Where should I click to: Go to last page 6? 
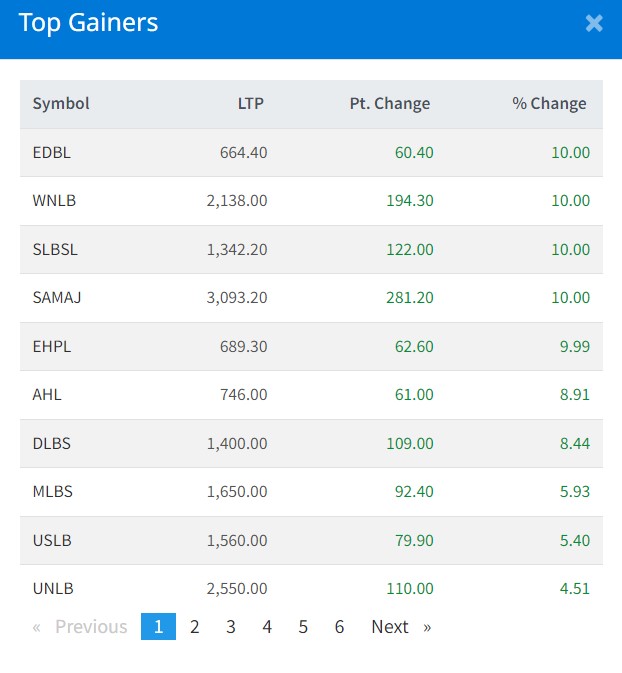click(340, 627)
